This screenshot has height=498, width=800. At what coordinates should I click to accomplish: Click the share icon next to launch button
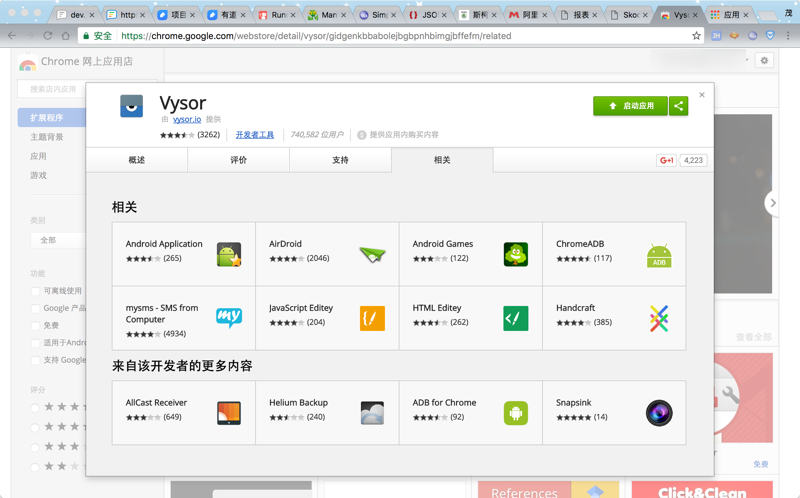(x=679, y=106)
